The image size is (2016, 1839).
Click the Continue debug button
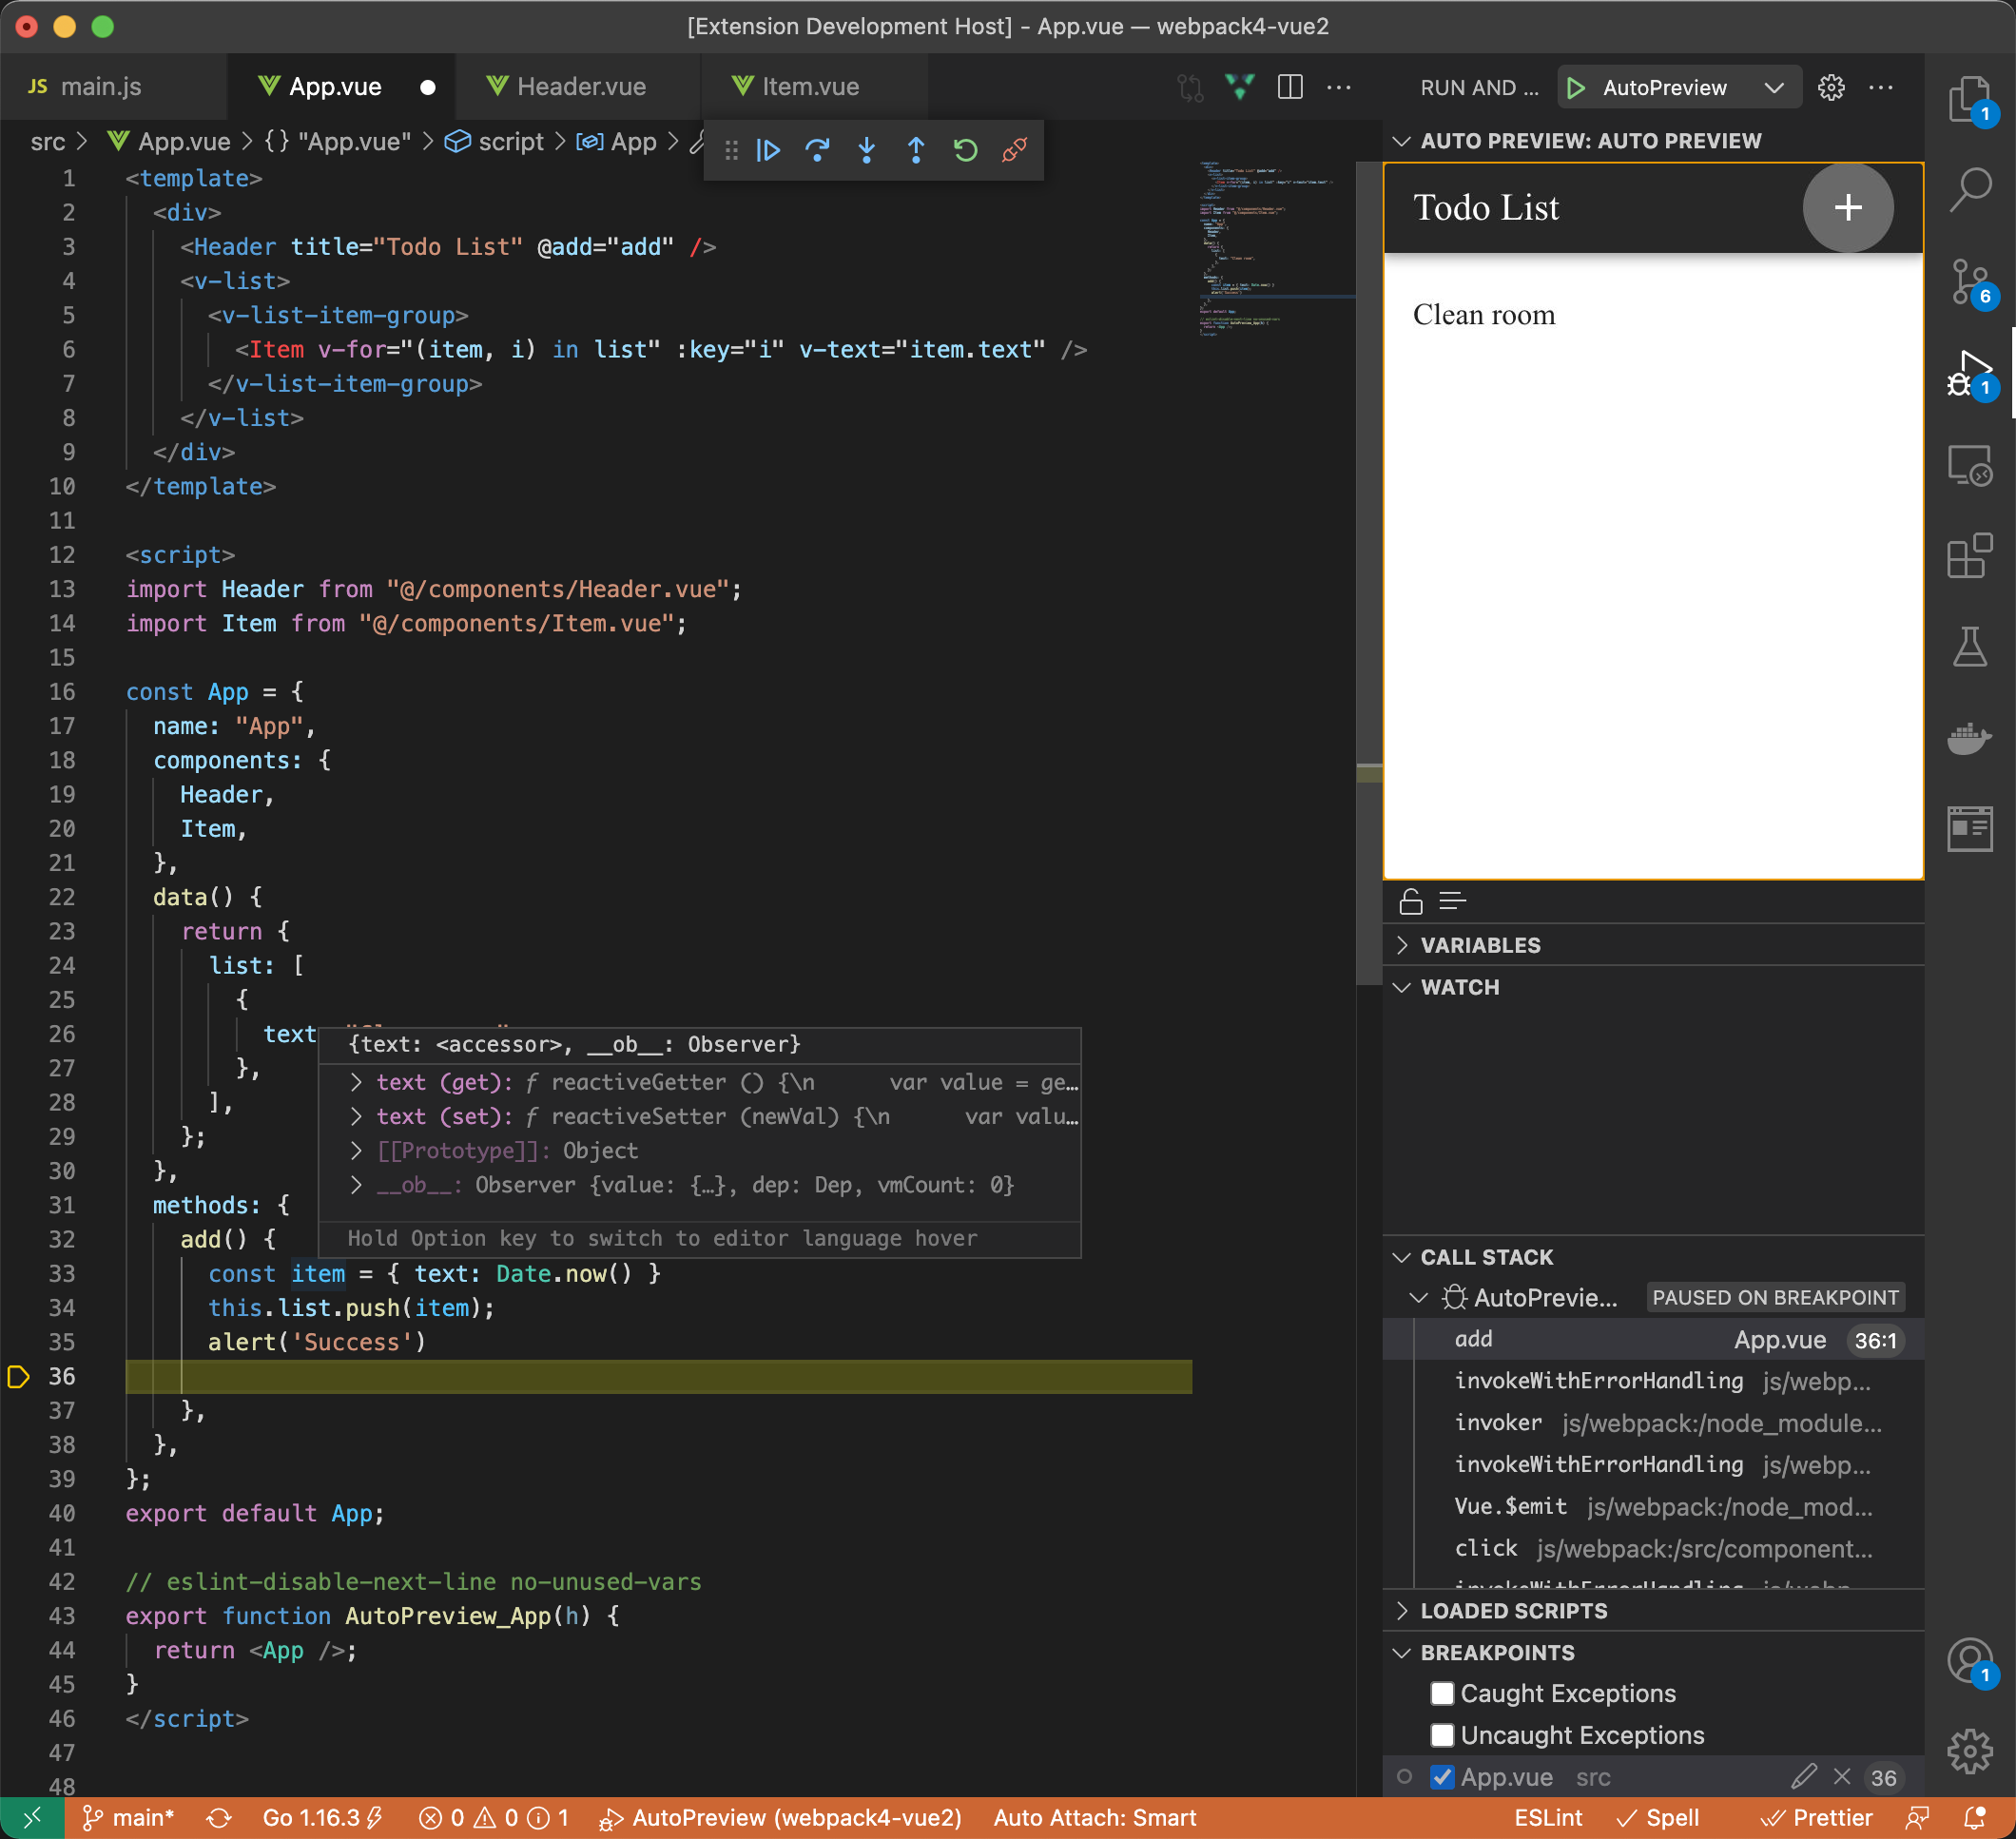click(x=768, y=151)
